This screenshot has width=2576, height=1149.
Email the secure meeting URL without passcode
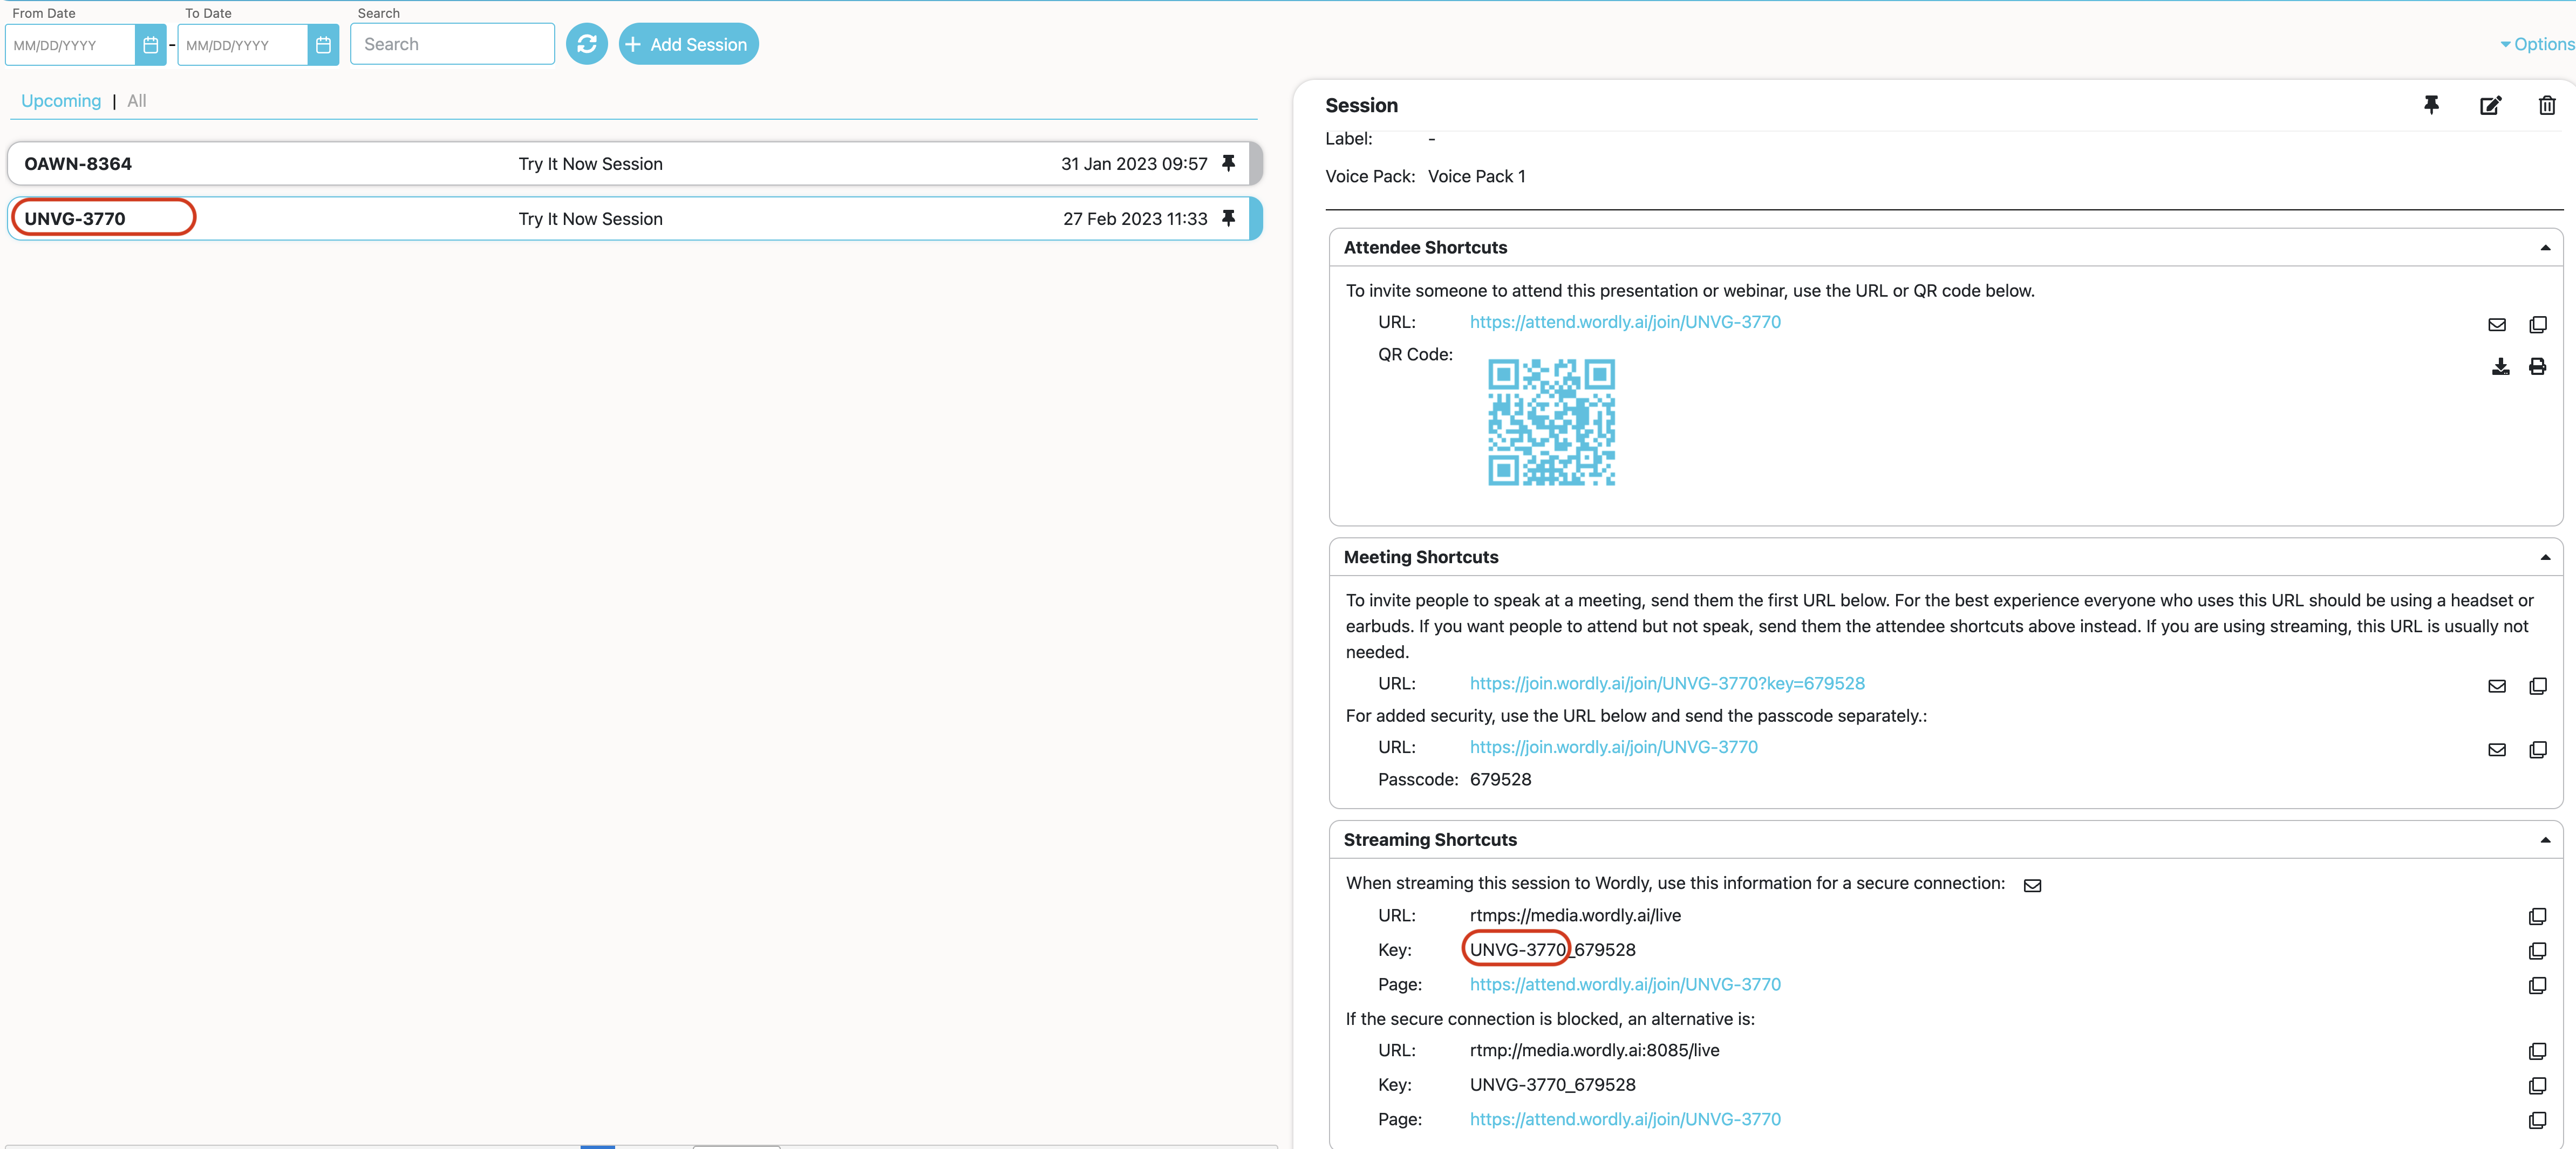tap(2497, 750)
